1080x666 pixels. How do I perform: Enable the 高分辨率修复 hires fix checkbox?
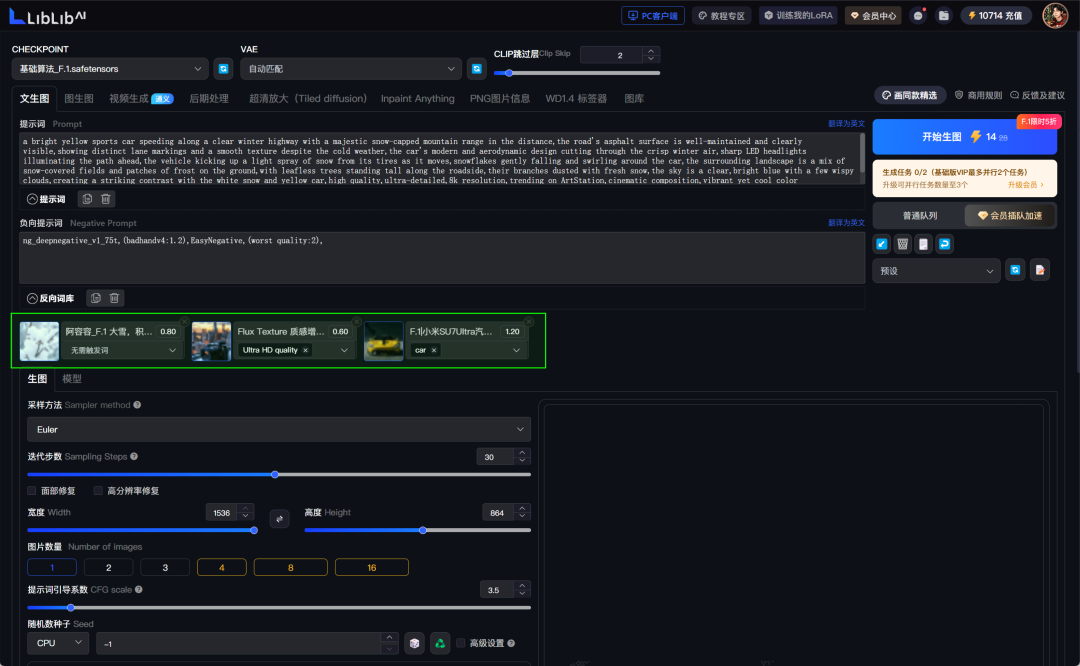tap(98, 491)
